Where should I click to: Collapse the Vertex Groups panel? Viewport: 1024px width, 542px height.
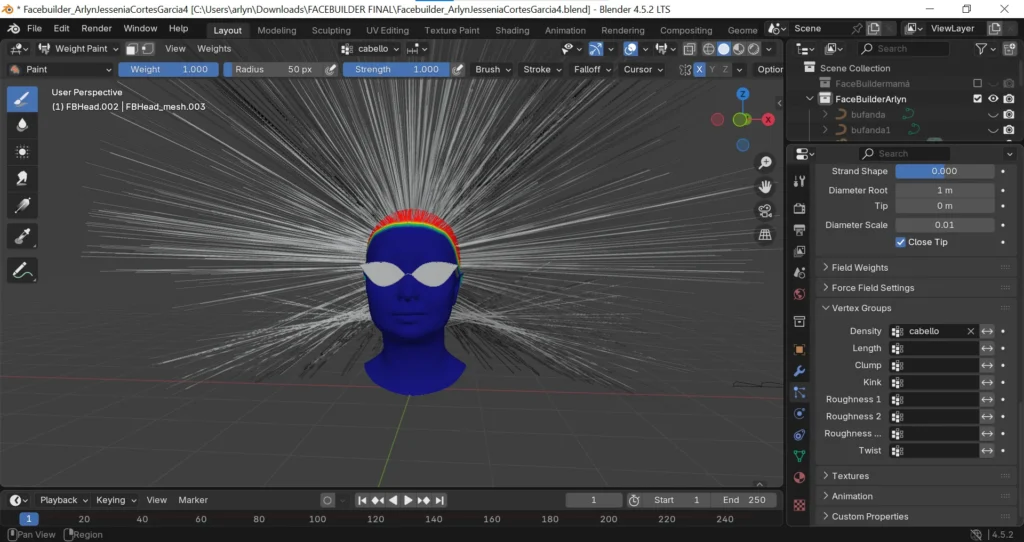(x=860, y=308)
